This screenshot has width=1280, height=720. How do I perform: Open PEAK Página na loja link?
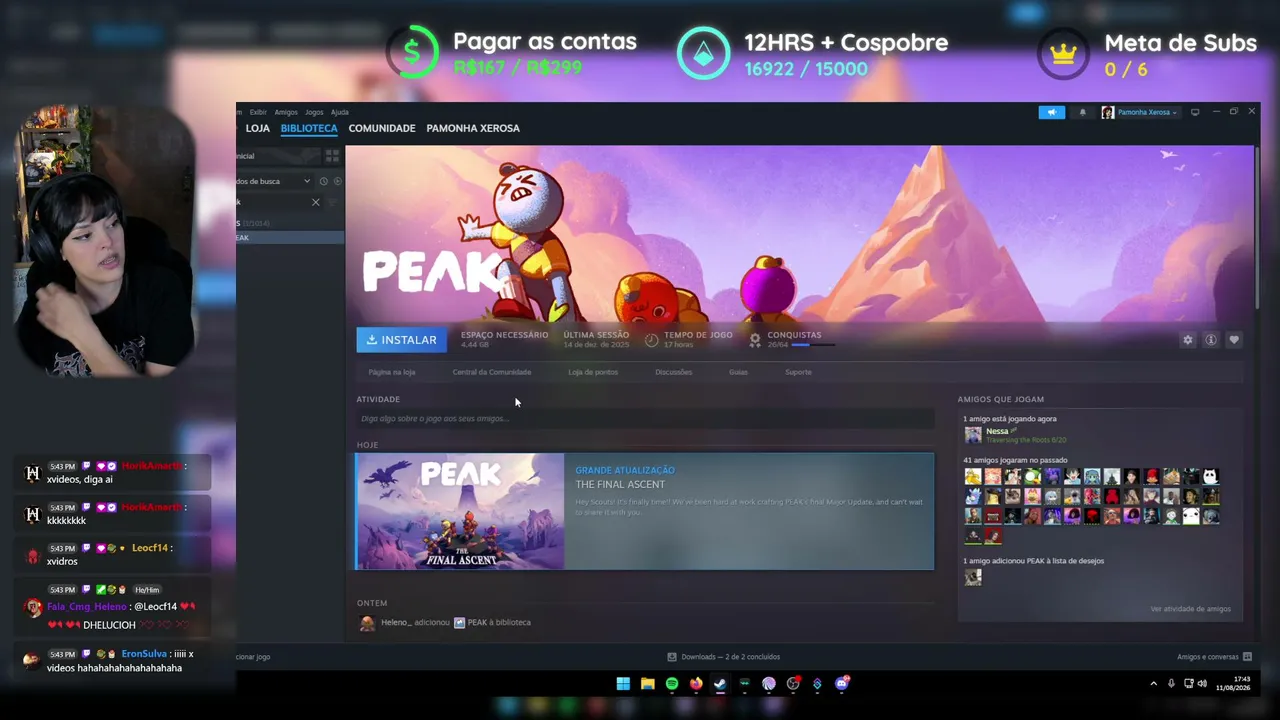(392, 372)
